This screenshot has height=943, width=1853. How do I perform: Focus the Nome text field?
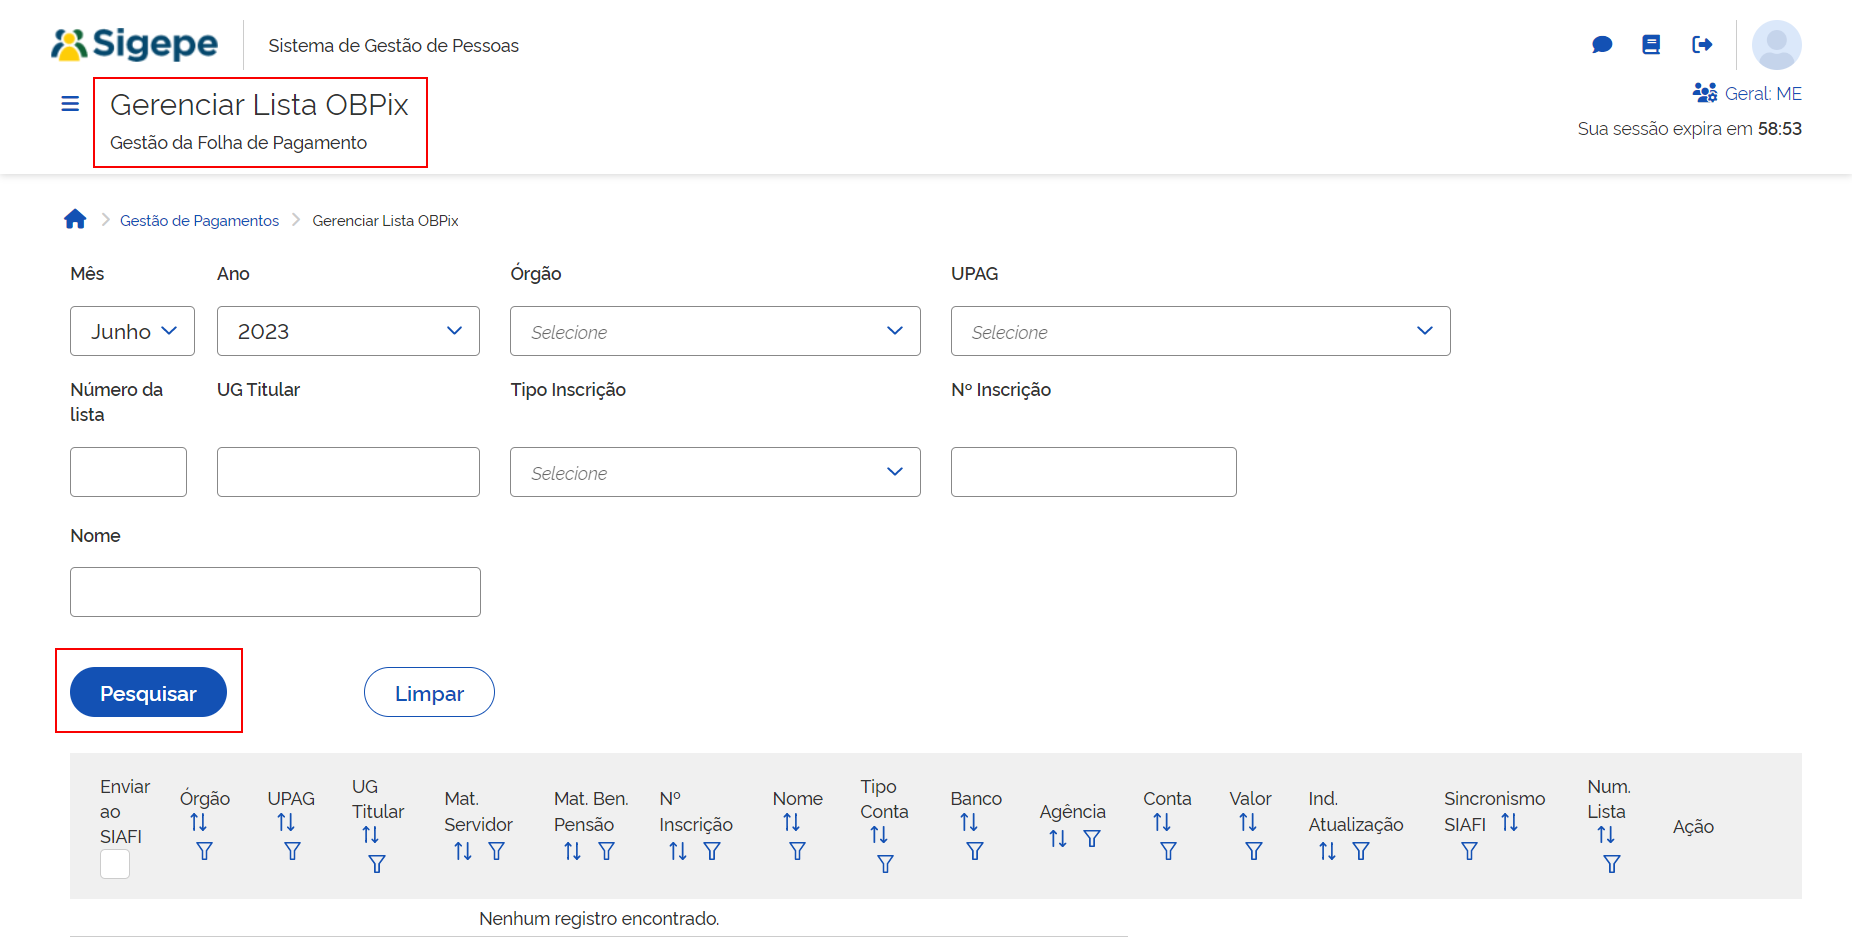point(275,592)
